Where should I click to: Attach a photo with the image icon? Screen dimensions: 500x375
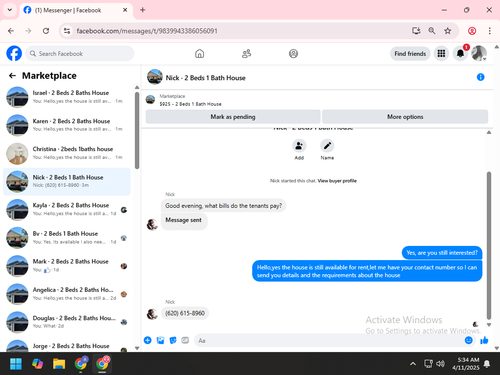(160, 340)
